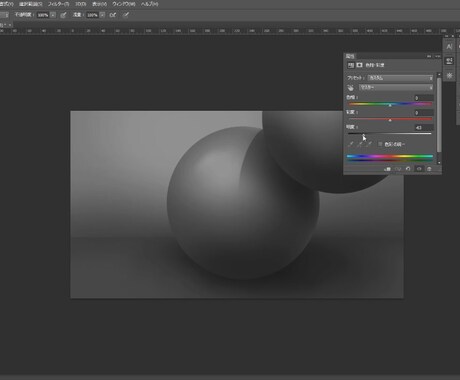Click the horizontal ruler above the canvas
Viewport: 460px width, 380px height.
click(x=221, y=31)
